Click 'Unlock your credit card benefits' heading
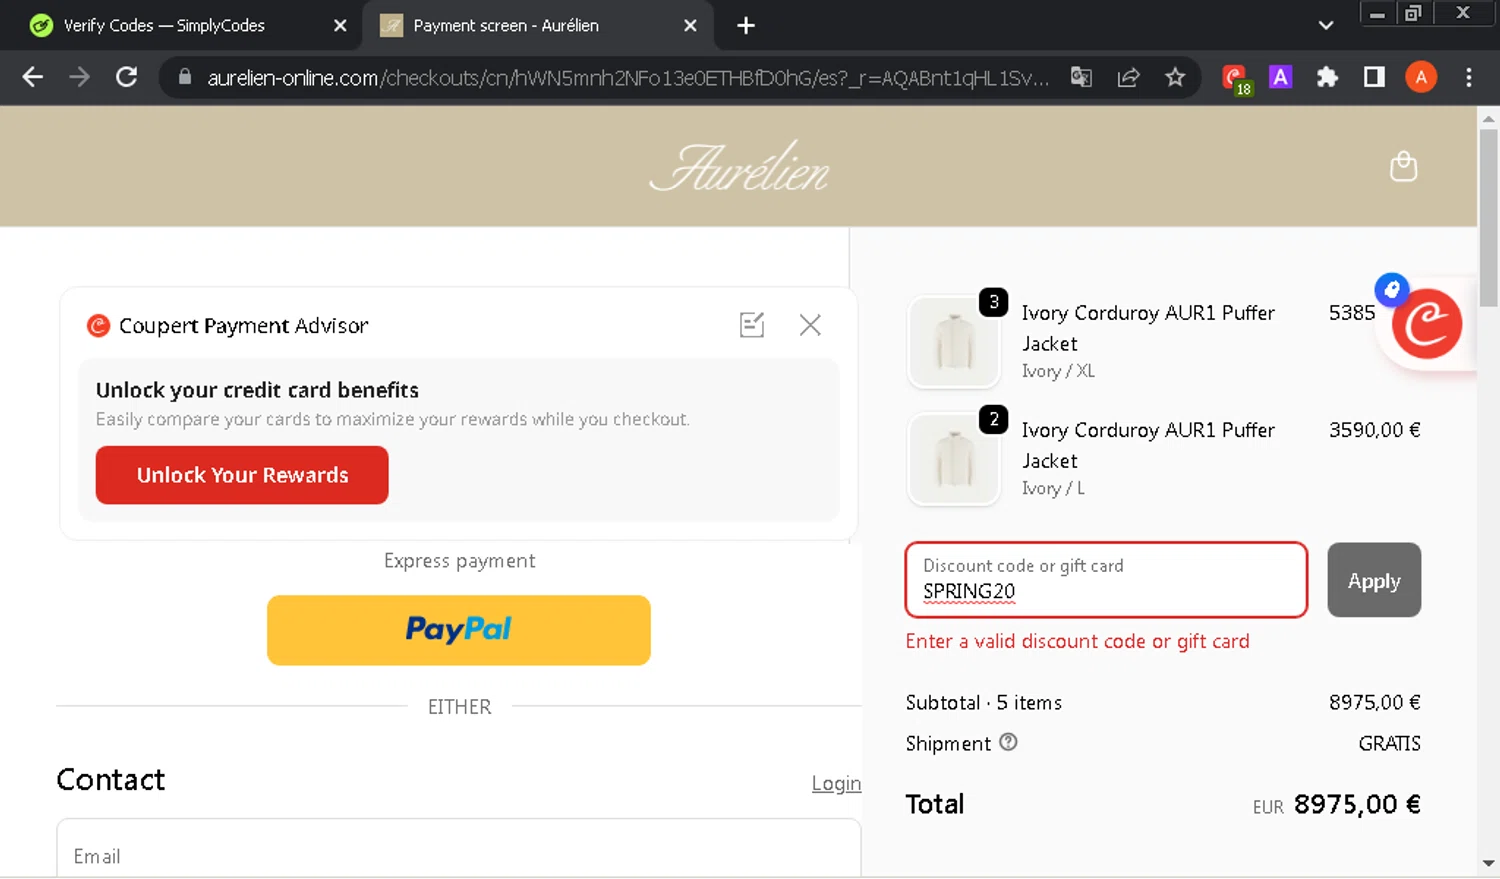 pos(257,390)
